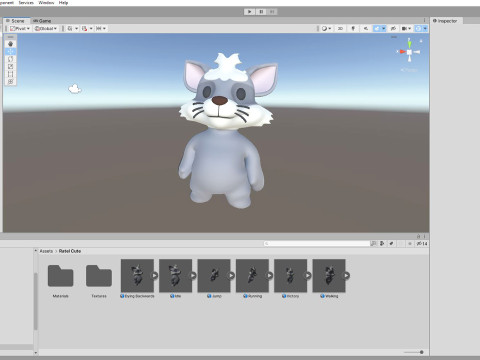480x360 pixels.
Task: Expand the Dying Backwards asset arrow
Action: (154, 276)
